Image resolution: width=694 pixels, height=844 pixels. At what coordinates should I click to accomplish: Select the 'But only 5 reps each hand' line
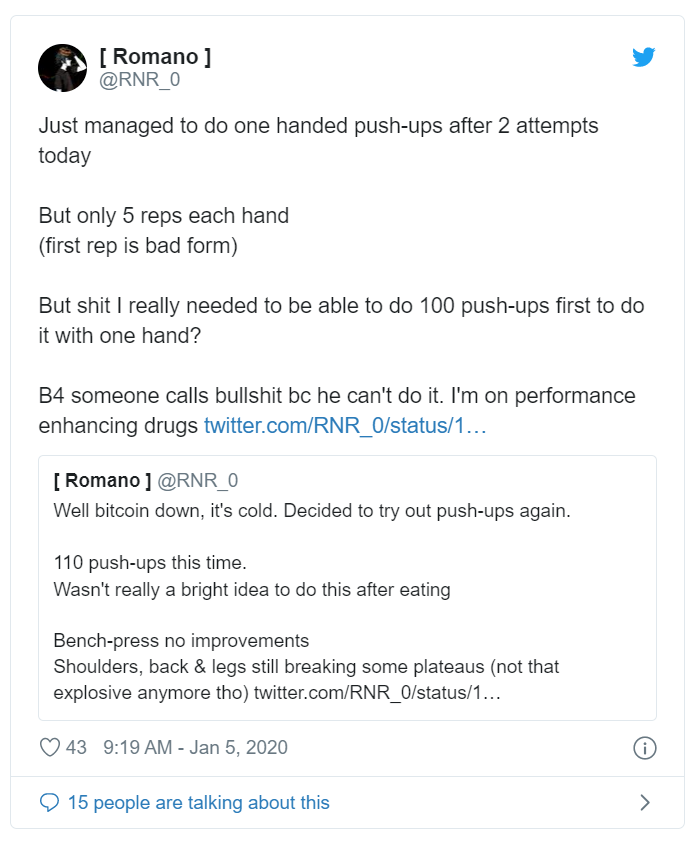click(x=163, y=215)
